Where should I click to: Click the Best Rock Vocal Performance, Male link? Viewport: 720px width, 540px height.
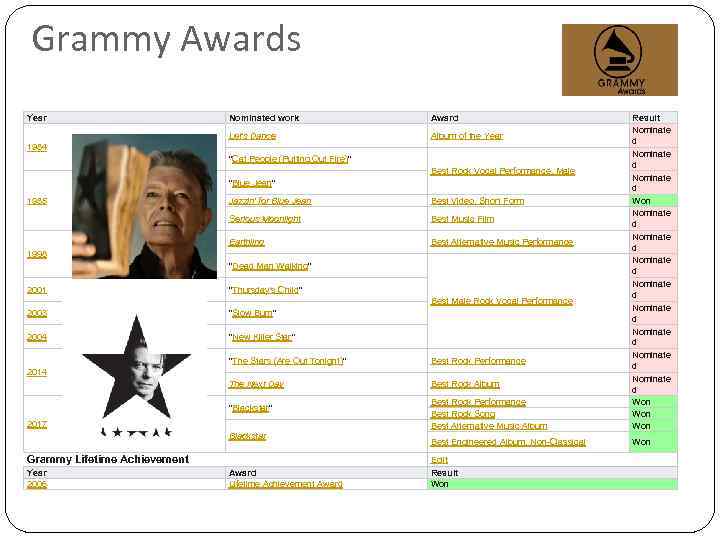tap(503, 171)
